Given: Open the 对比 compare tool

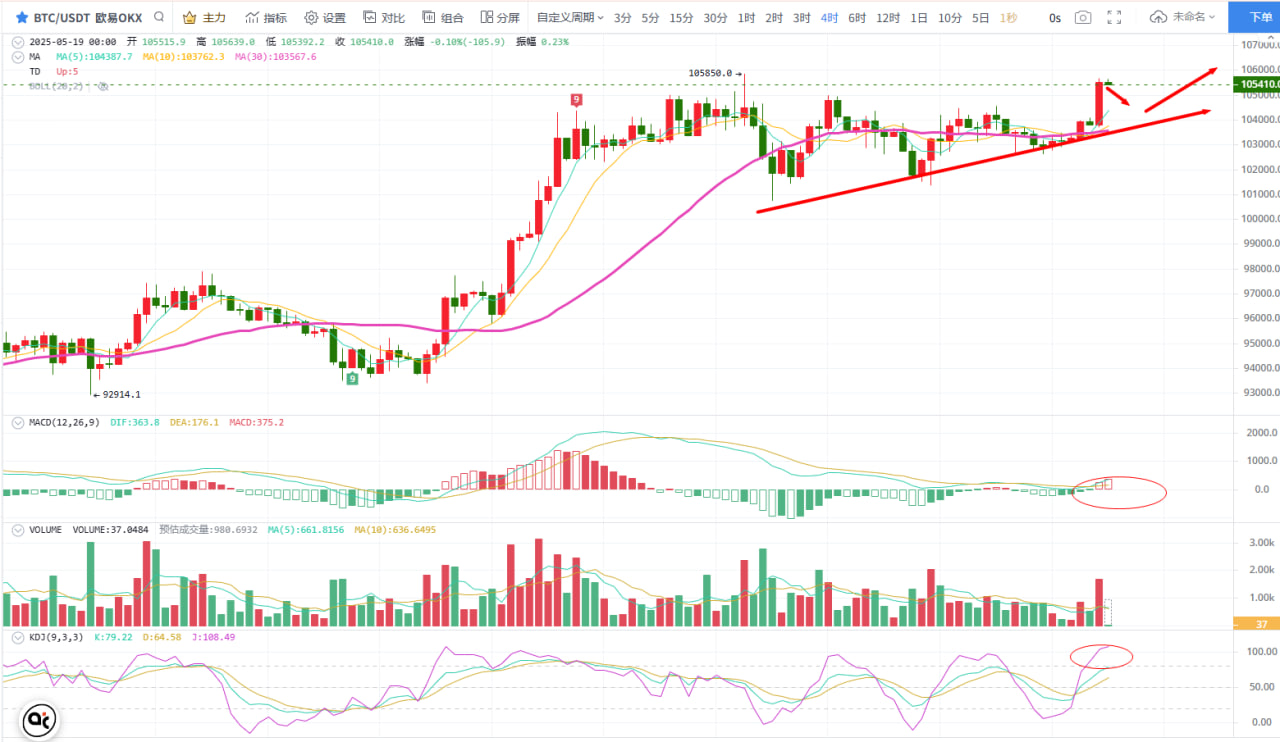Looking at the screenshot, I should click(x=384, y=18).
